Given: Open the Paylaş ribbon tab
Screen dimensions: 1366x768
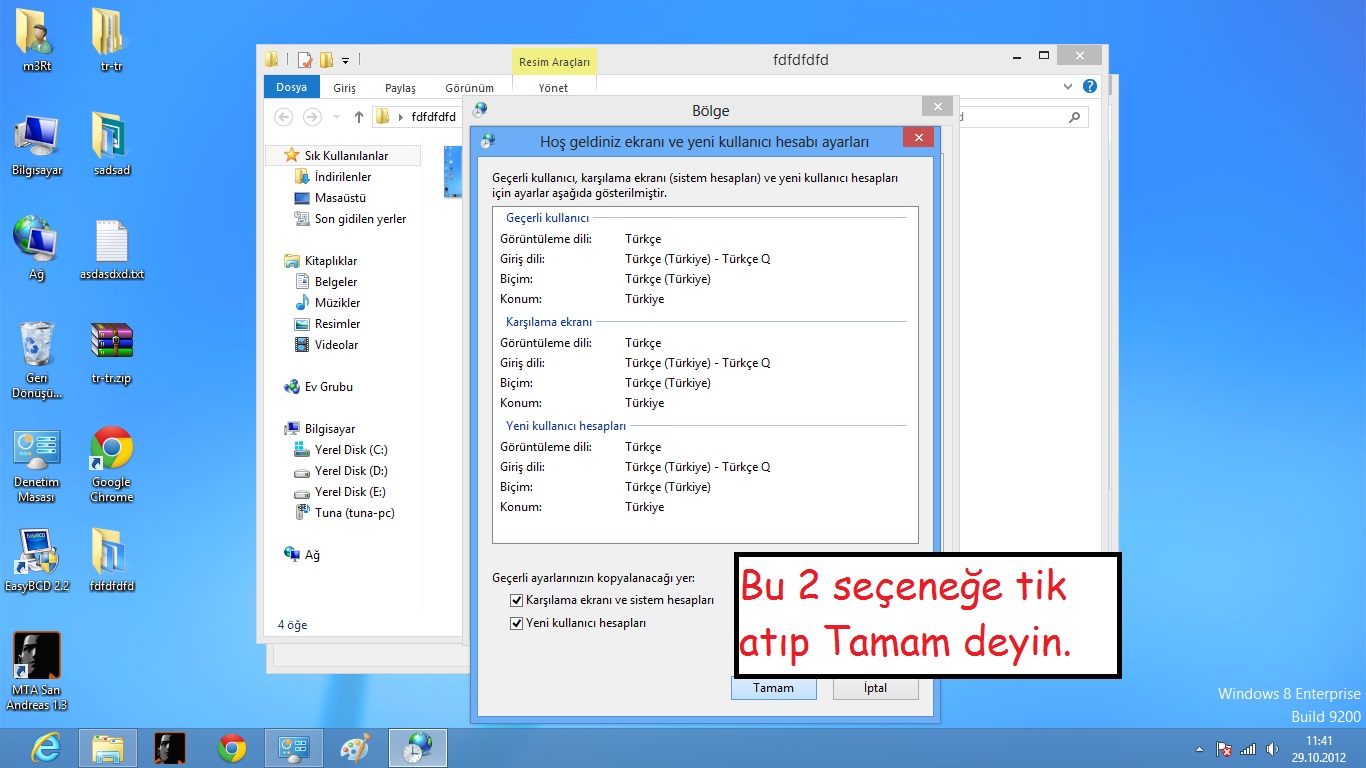Looking at the screenshot, I should click(x=400, y=88).
